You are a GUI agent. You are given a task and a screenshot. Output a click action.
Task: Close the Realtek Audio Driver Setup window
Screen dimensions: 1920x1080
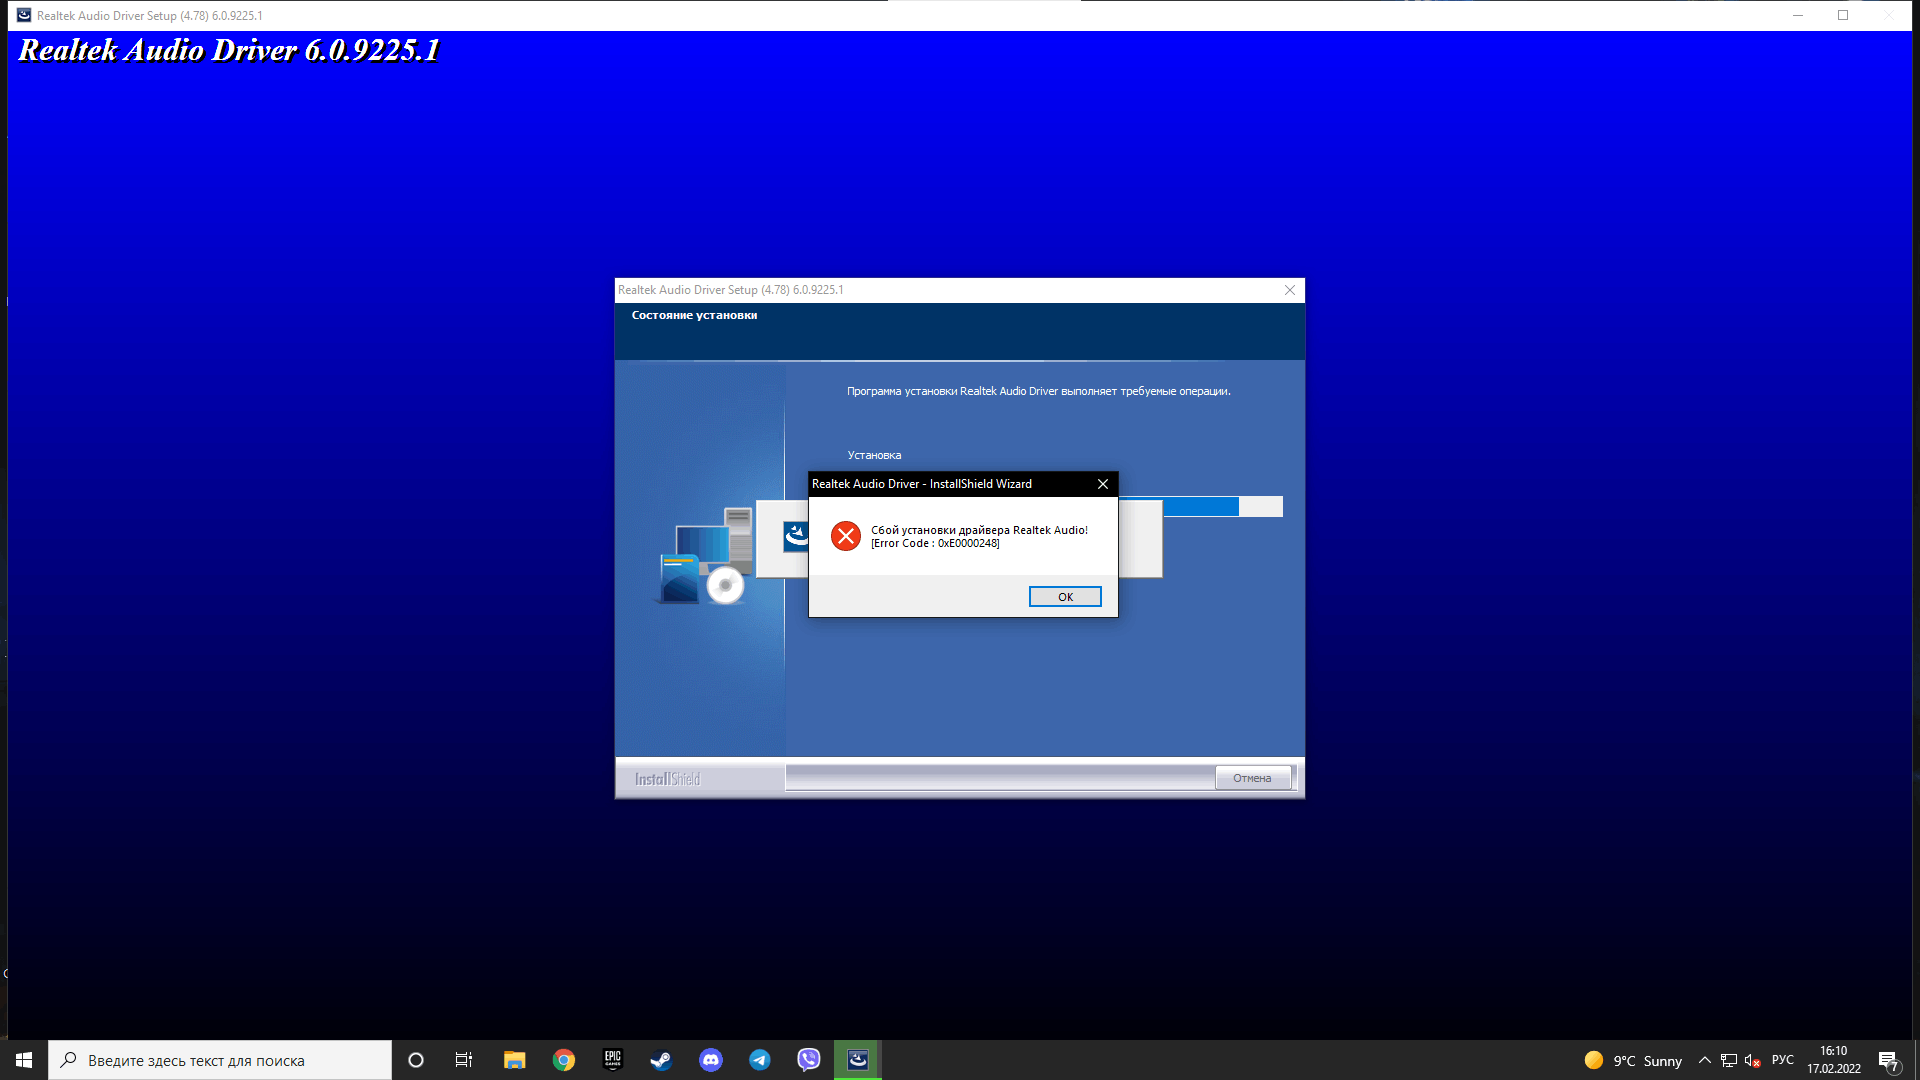(1290, 290)
